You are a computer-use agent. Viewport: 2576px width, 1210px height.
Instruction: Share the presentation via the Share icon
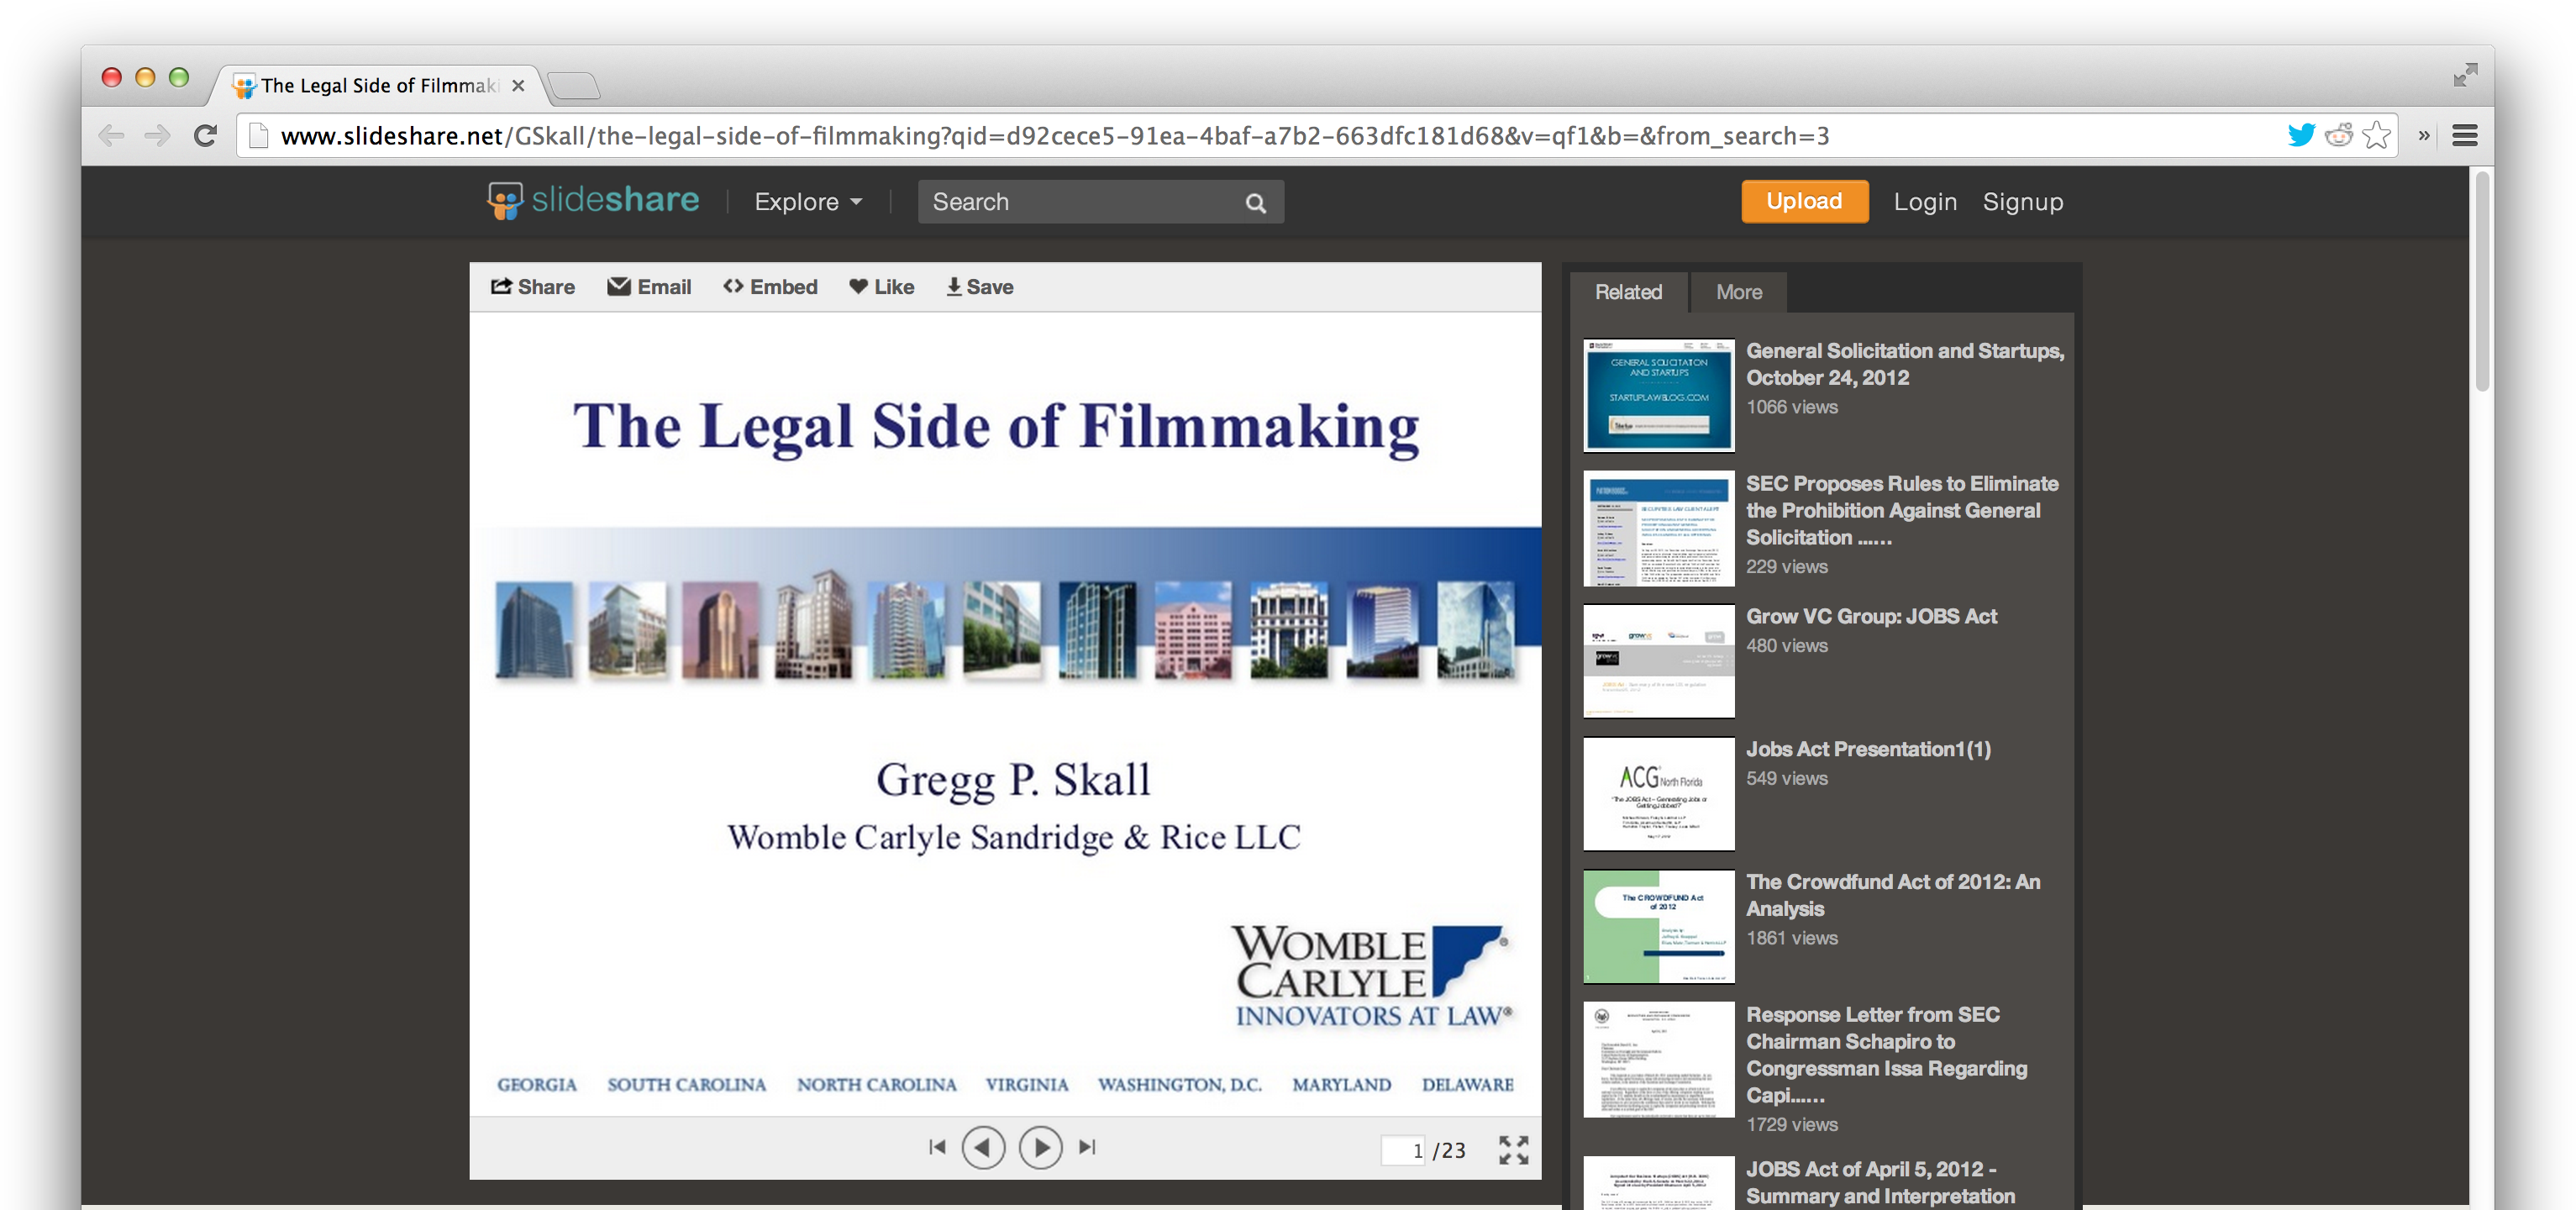[x=533, y=287]
